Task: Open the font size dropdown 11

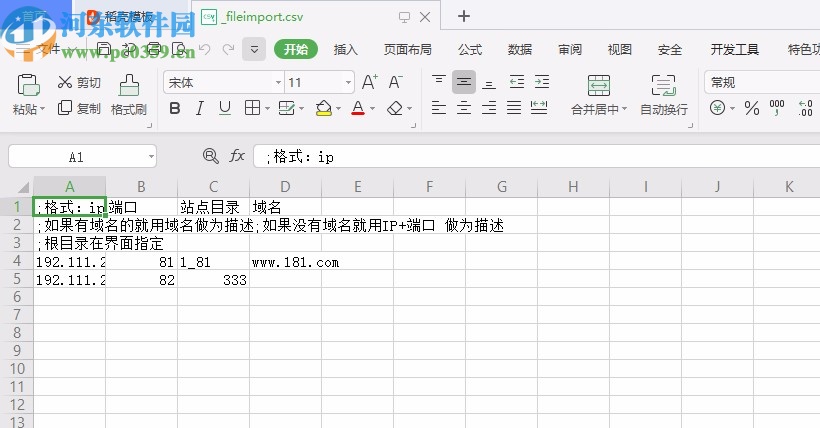Action: point(348,83)
